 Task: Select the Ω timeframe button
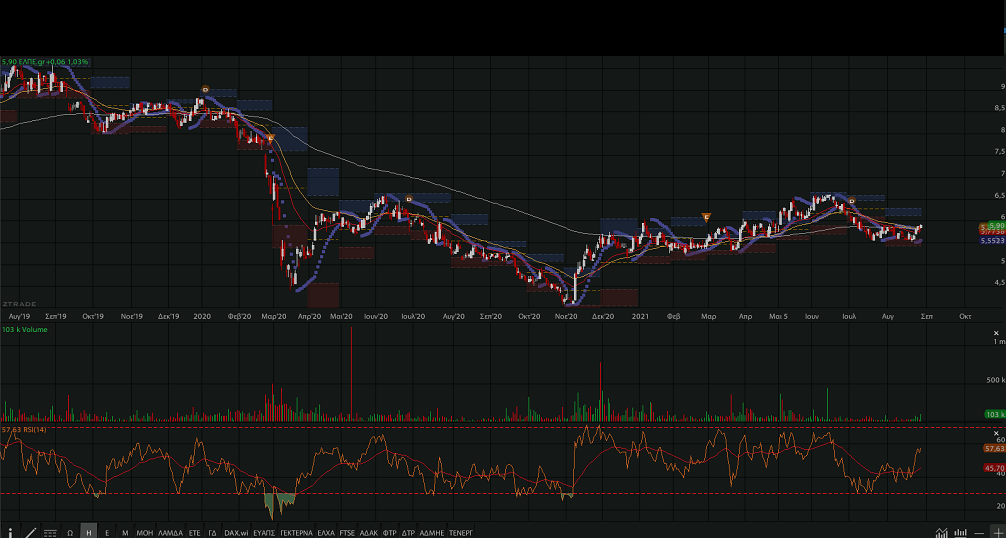click(70, 533)
